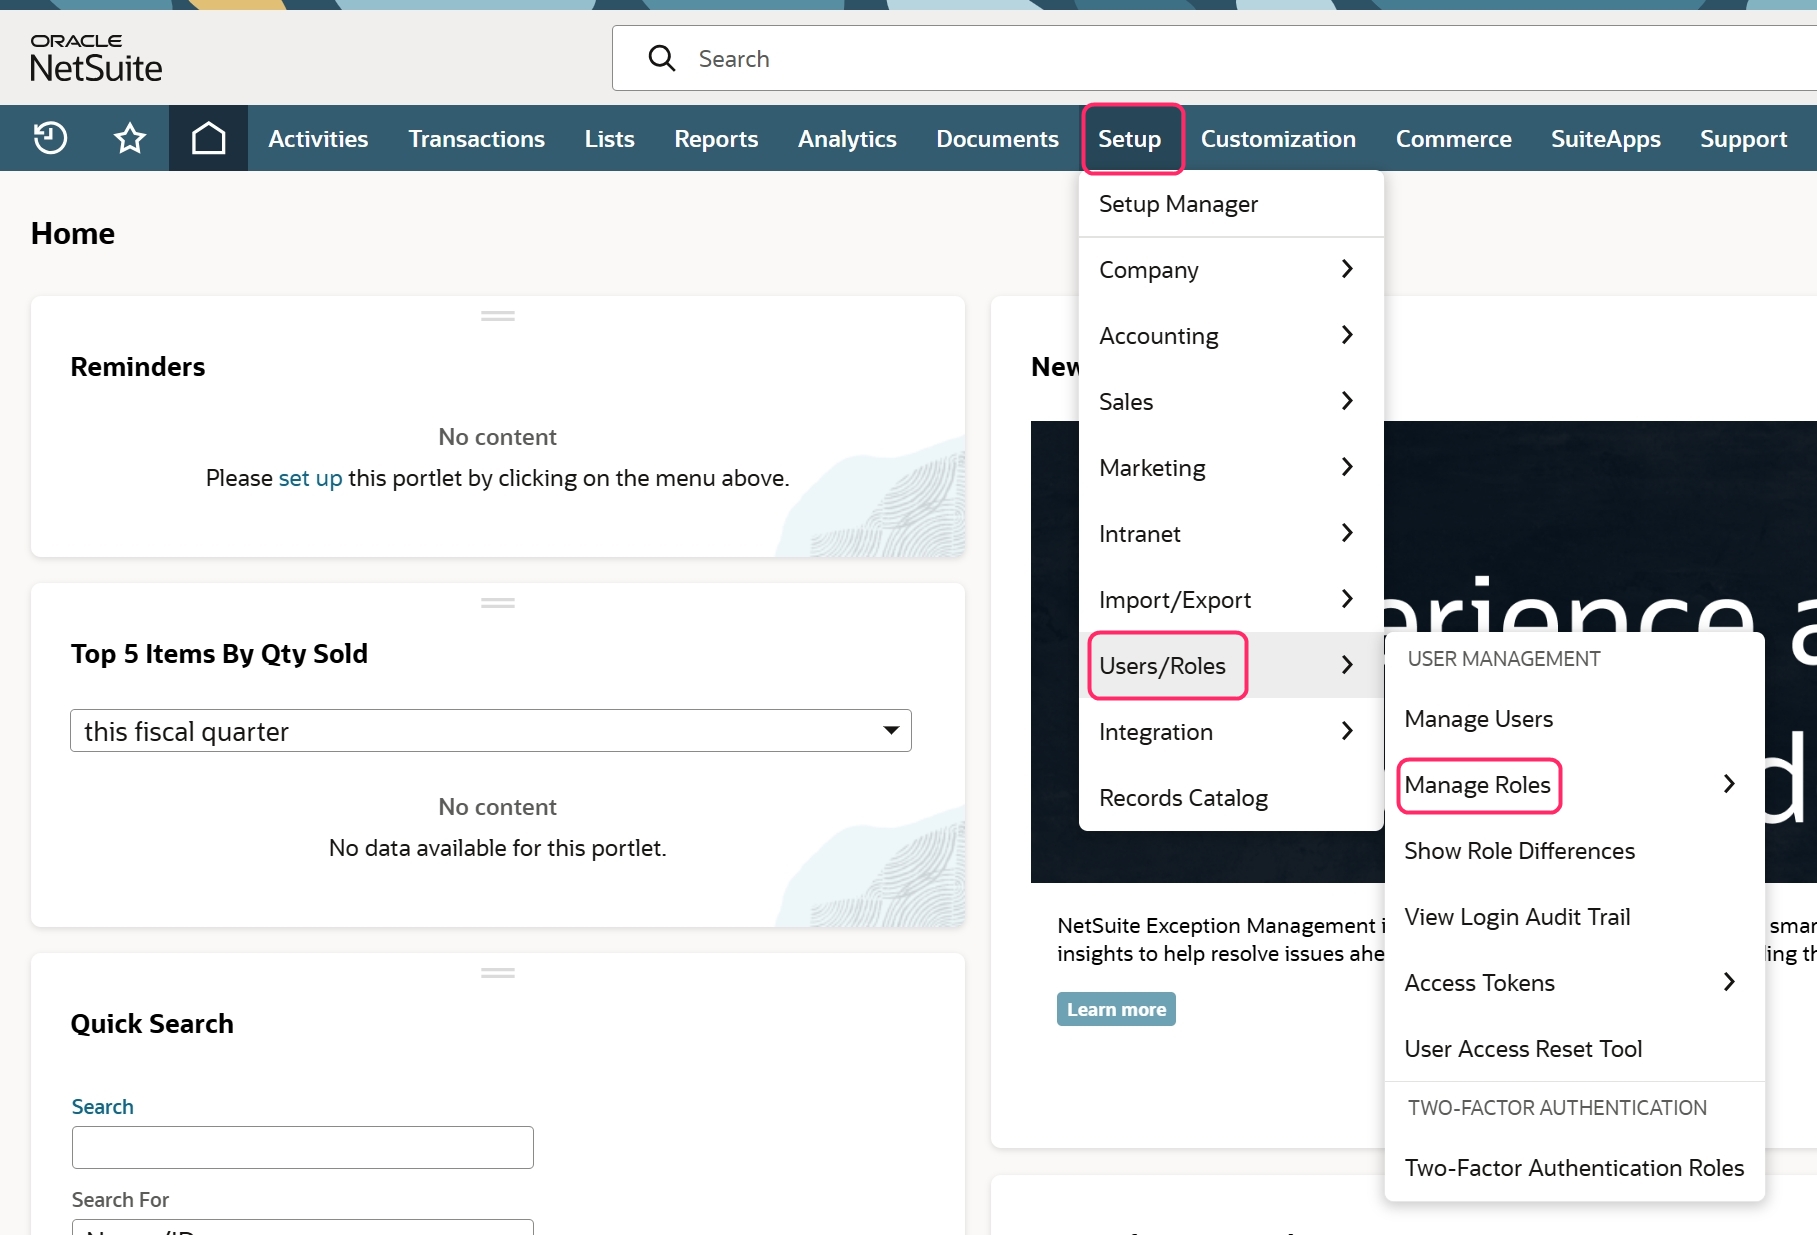Open the SuiteApps menu

coord(1606,138)
